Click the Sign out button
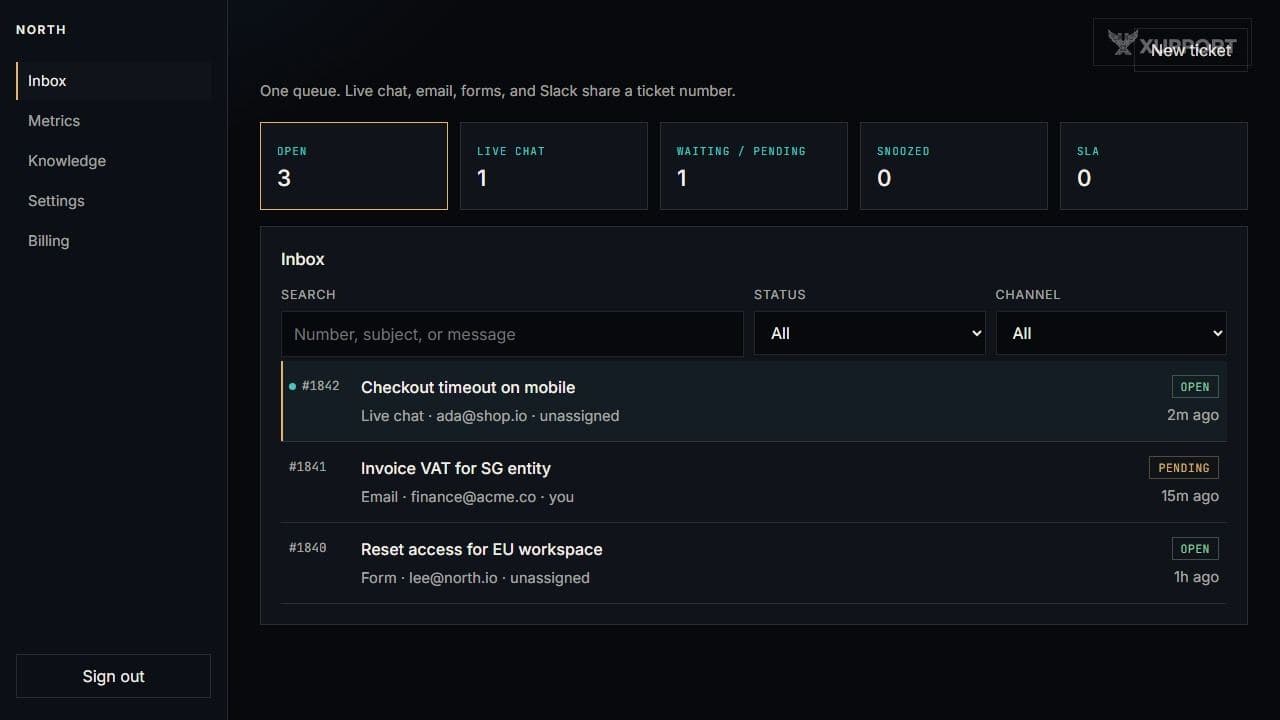This screenshot has height=720, width=1280. point(113,676)
